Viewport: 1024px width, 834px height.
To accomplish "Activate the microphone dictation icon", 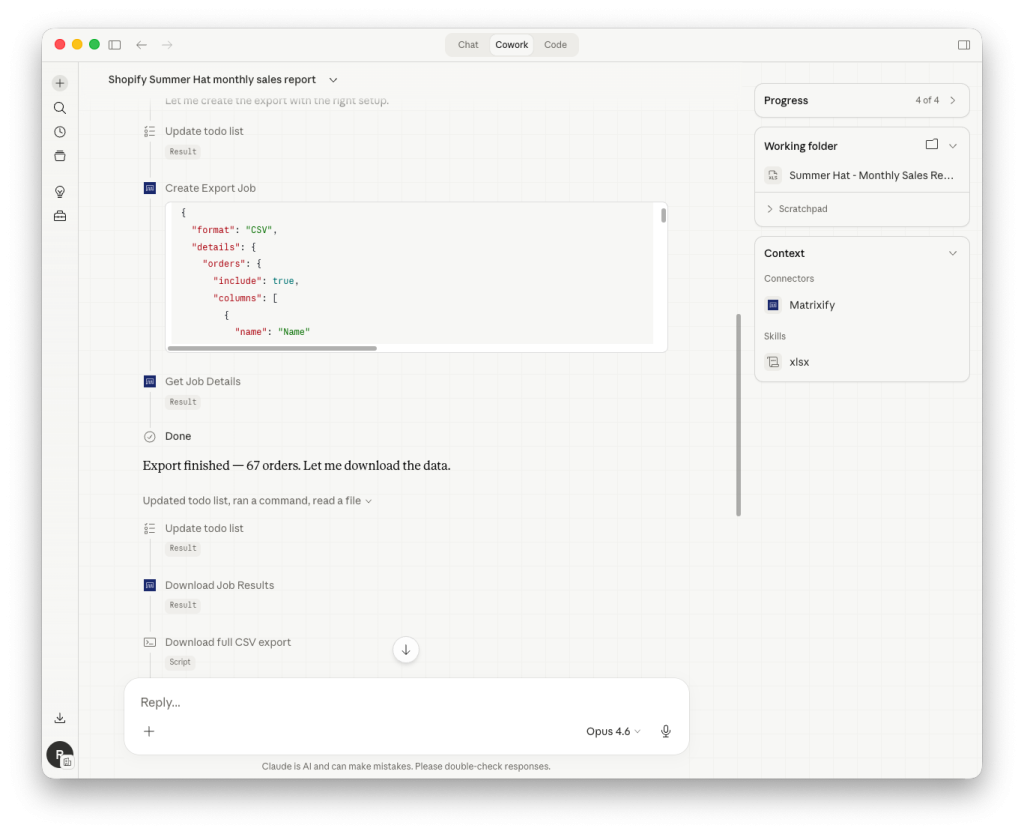I will (x=665, y=731).
